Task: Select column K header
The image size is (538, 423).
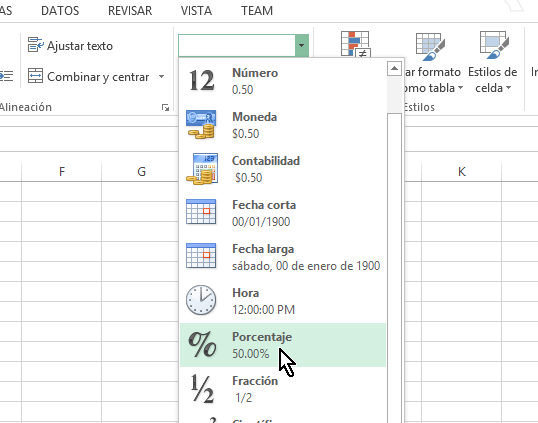Action: coord(461,171)
